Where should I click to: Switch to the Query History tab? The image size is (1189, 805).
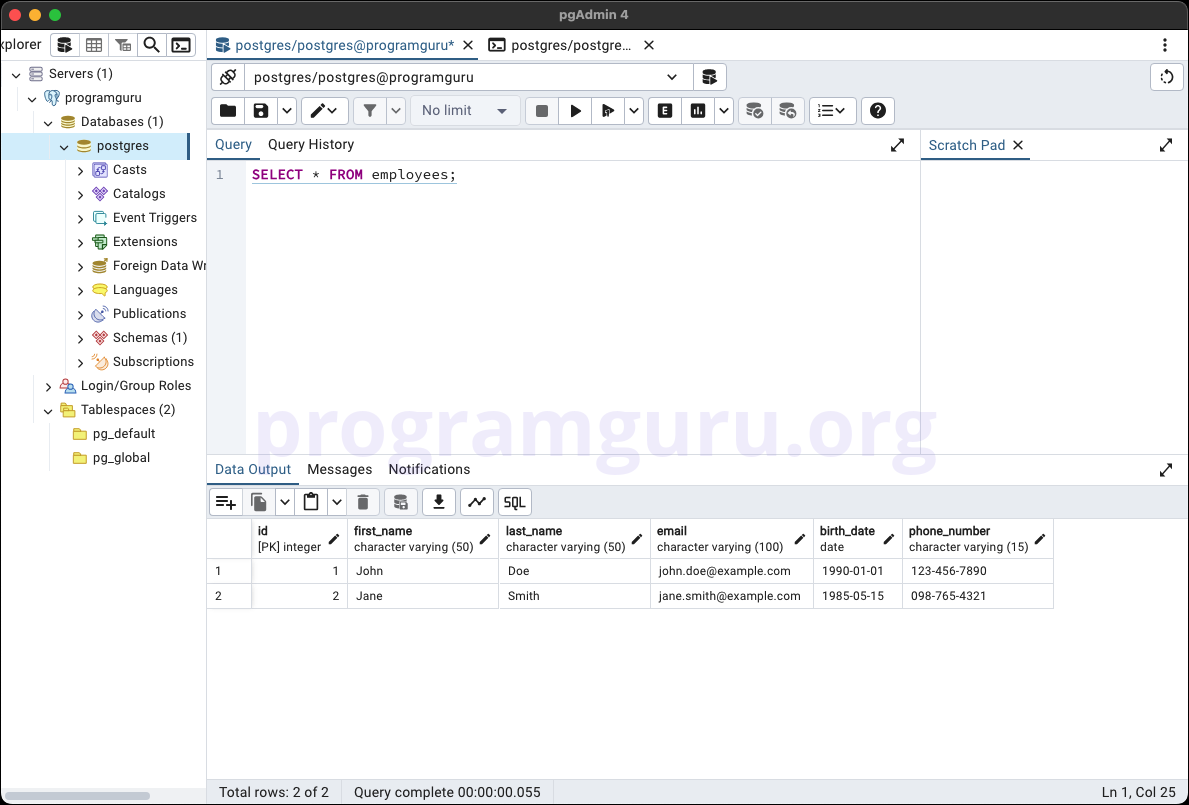click(310, 144)
